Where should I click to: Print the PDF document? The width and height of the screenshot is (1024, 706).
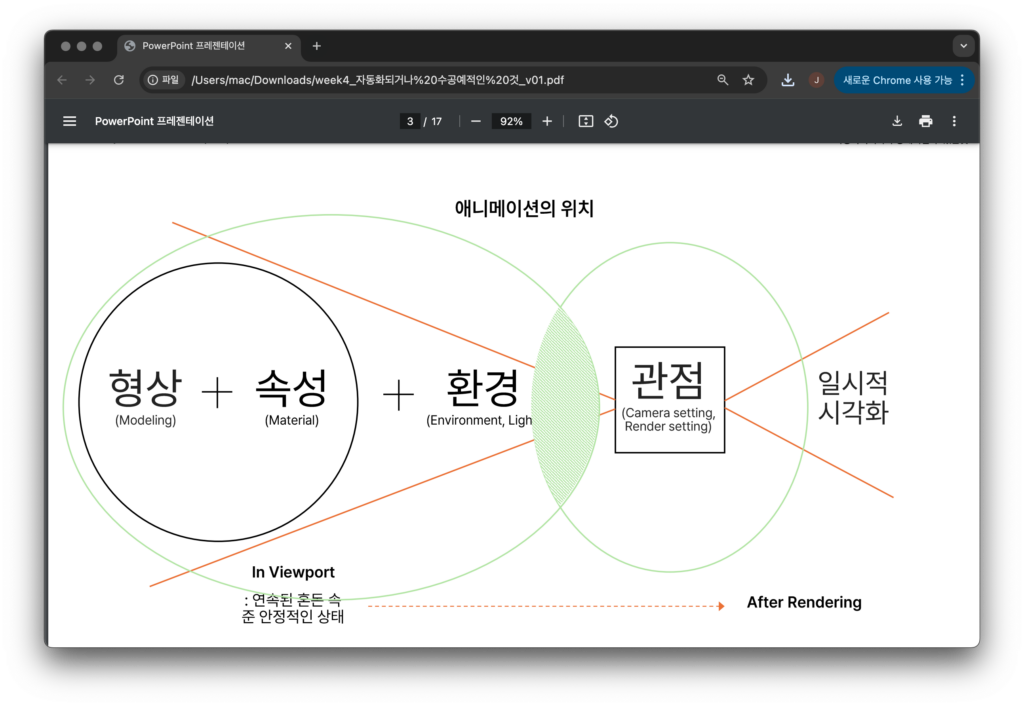coord(926,121)
